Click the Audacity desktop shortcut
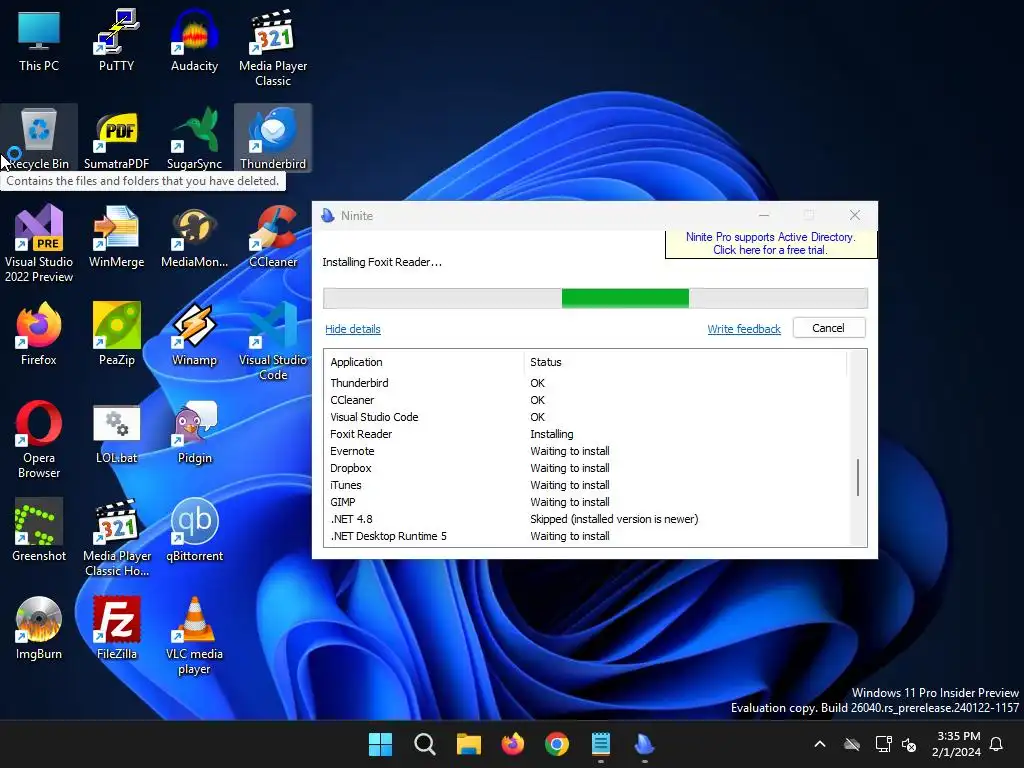 click(194, 40)
